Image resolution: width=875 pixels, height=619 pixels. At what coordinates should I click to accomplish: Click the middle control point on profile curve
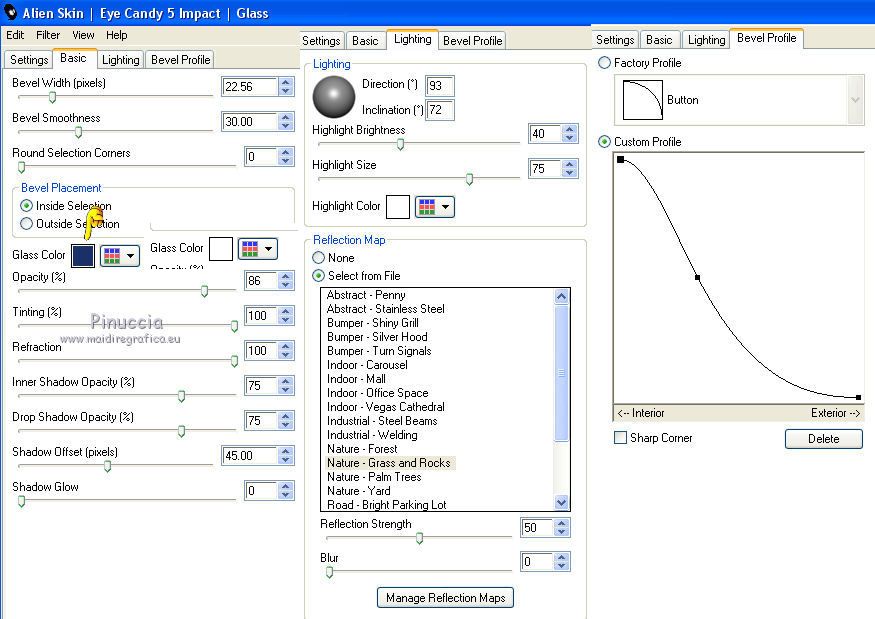pos(698,277)
